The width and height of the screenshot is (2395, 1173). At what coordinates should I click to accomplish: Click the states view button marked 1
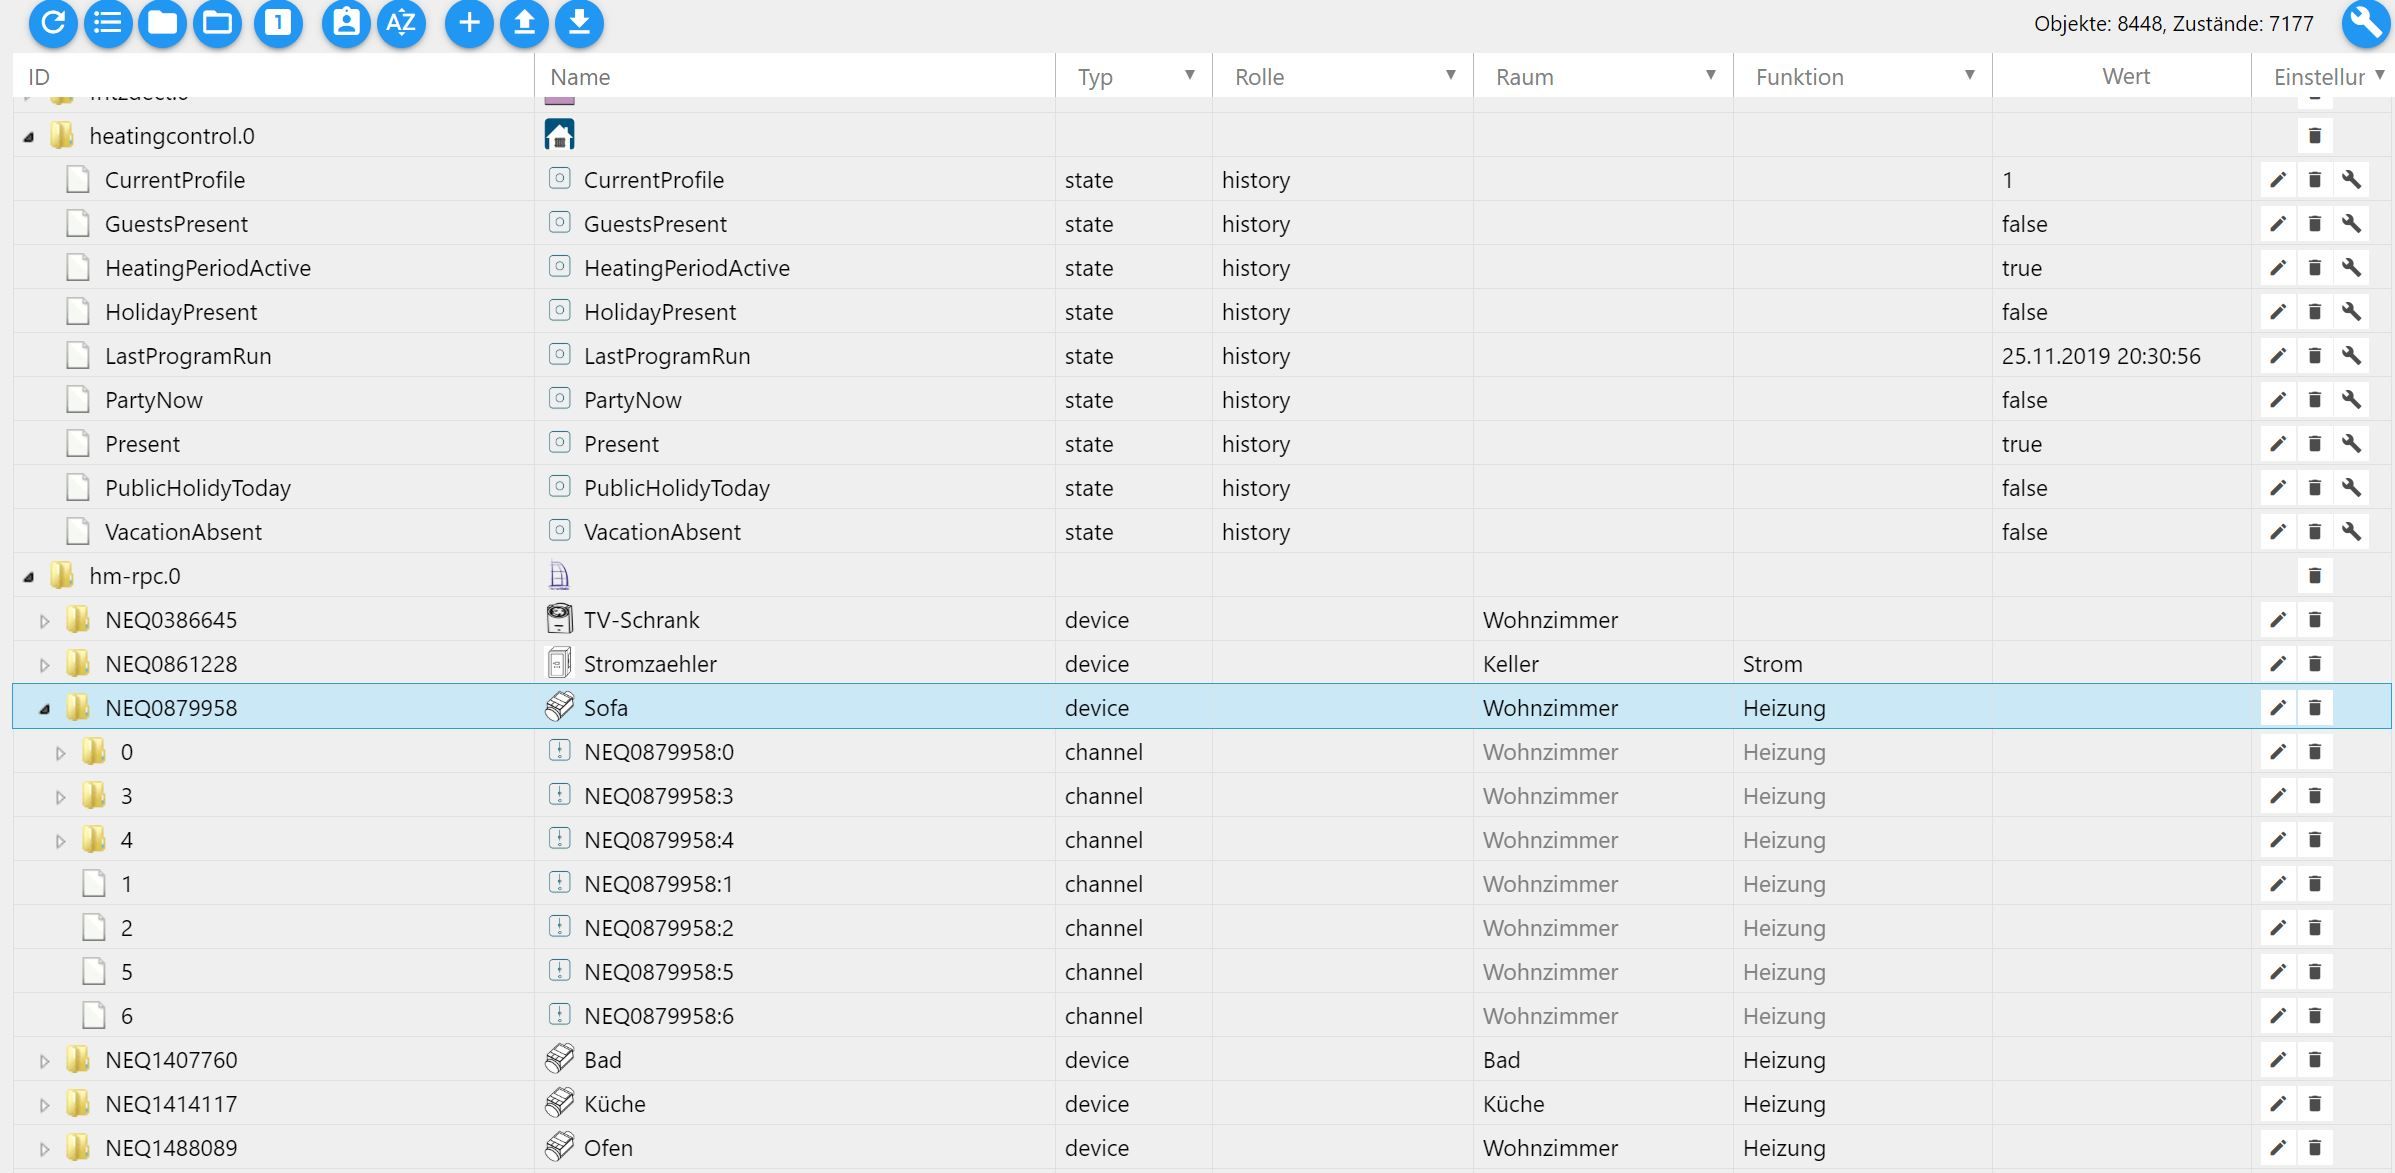278,23
